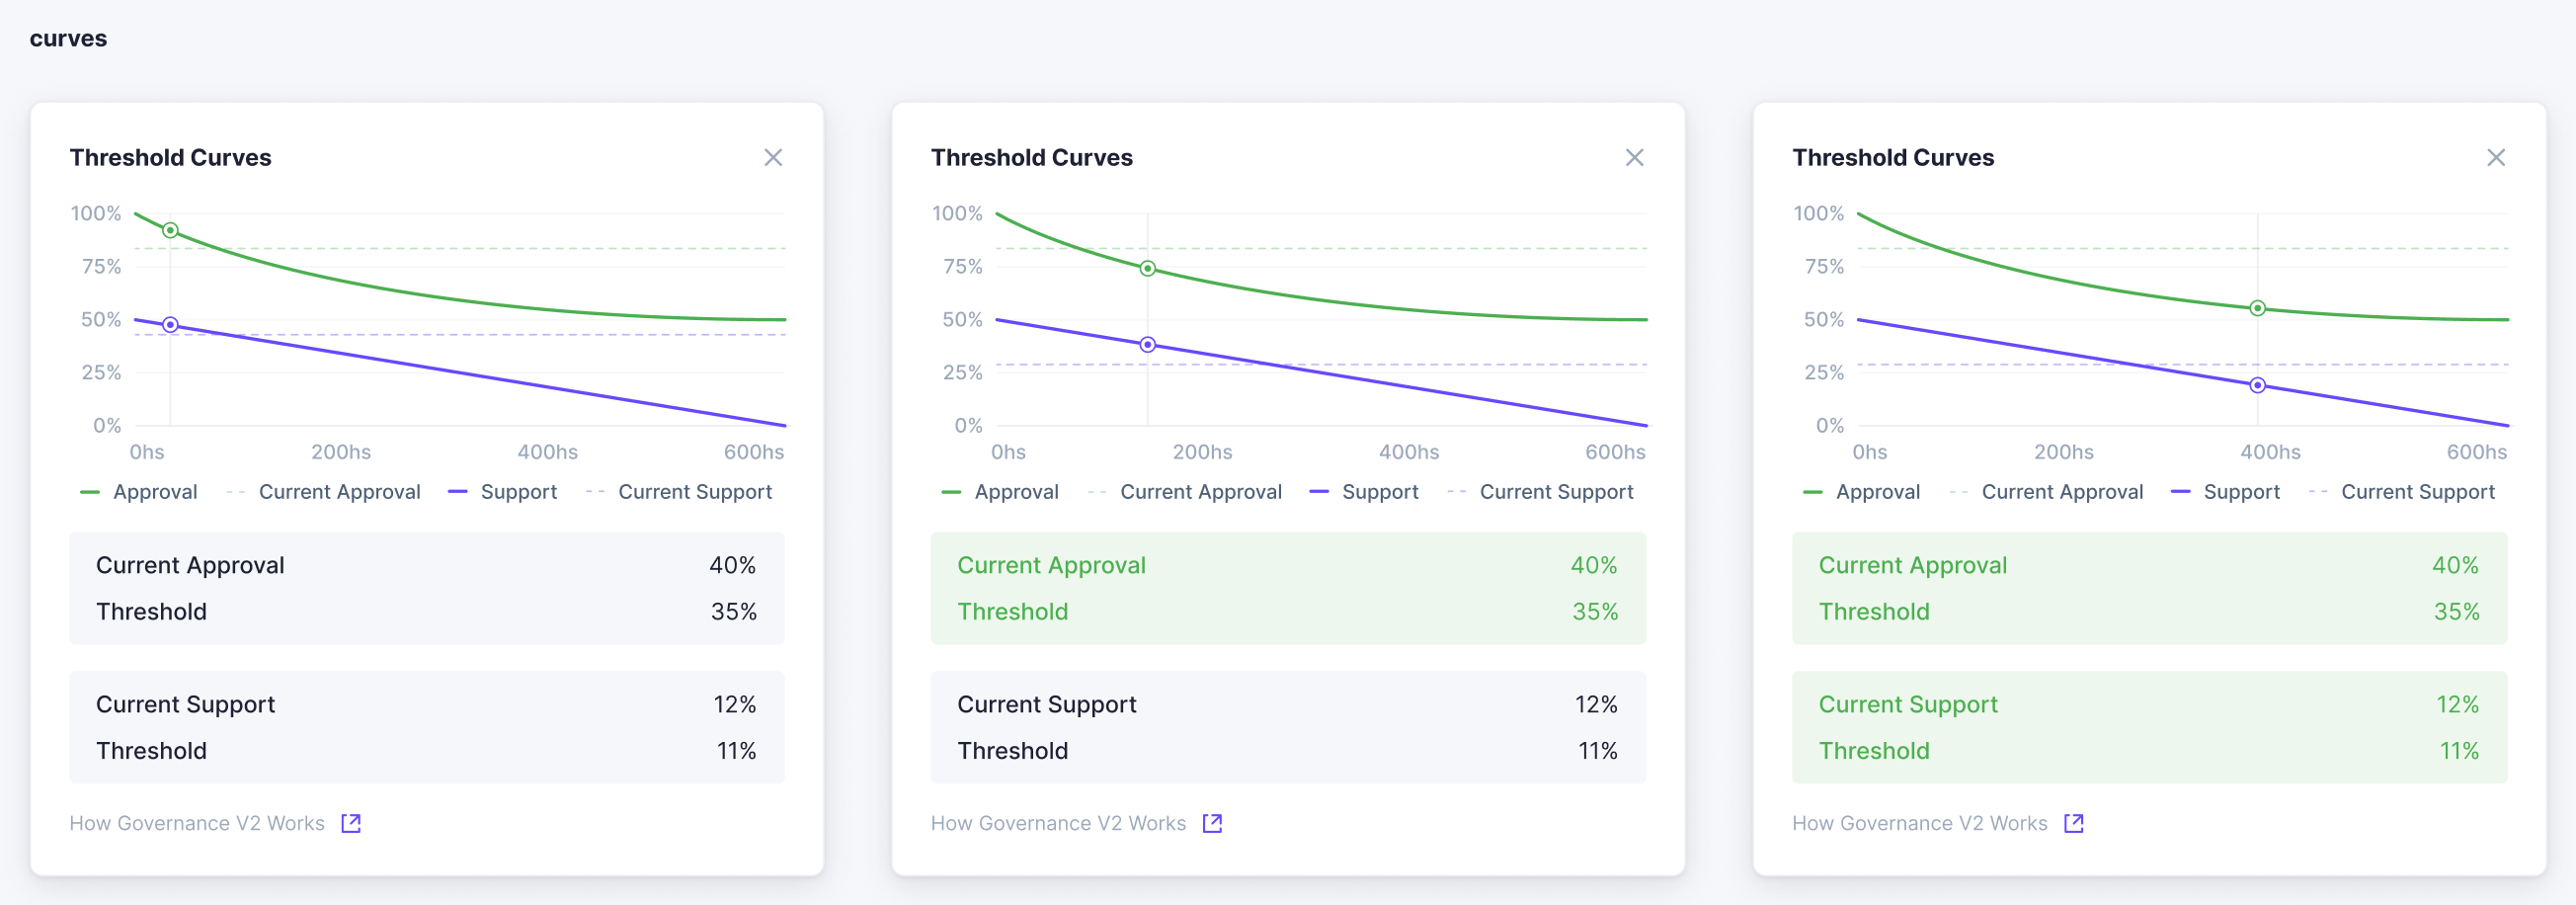
Task: Click the external link icon on the right card's governance link
Action: [x=2075, y=822]
